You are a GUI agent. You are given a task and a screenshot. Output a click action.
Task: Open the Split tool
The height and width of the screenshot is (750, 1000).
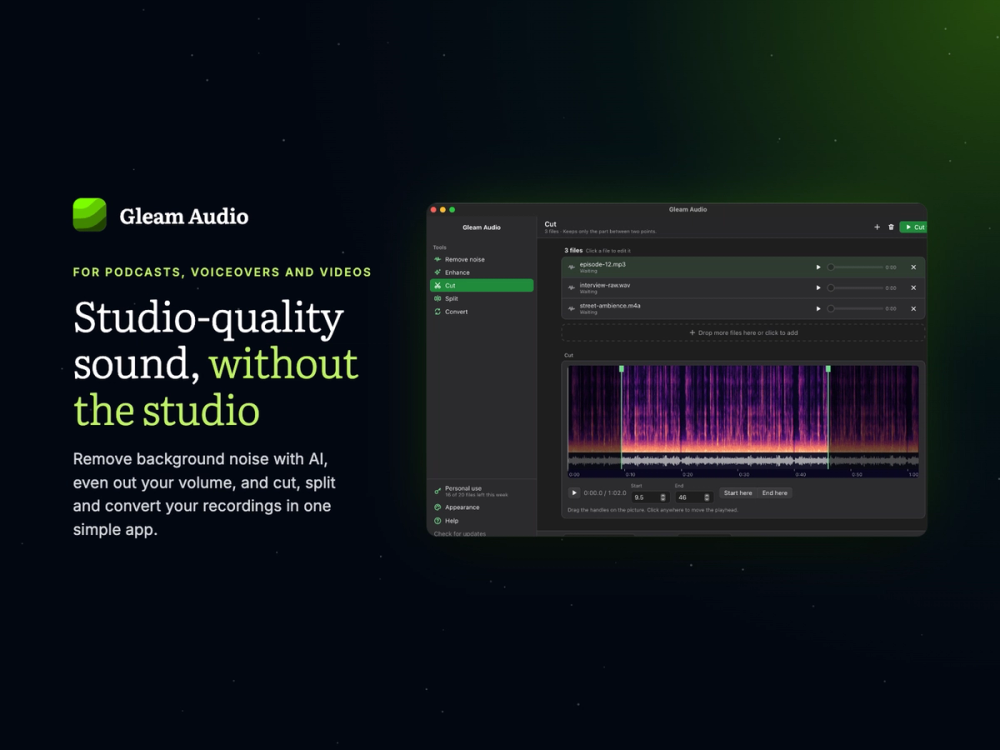482,298
